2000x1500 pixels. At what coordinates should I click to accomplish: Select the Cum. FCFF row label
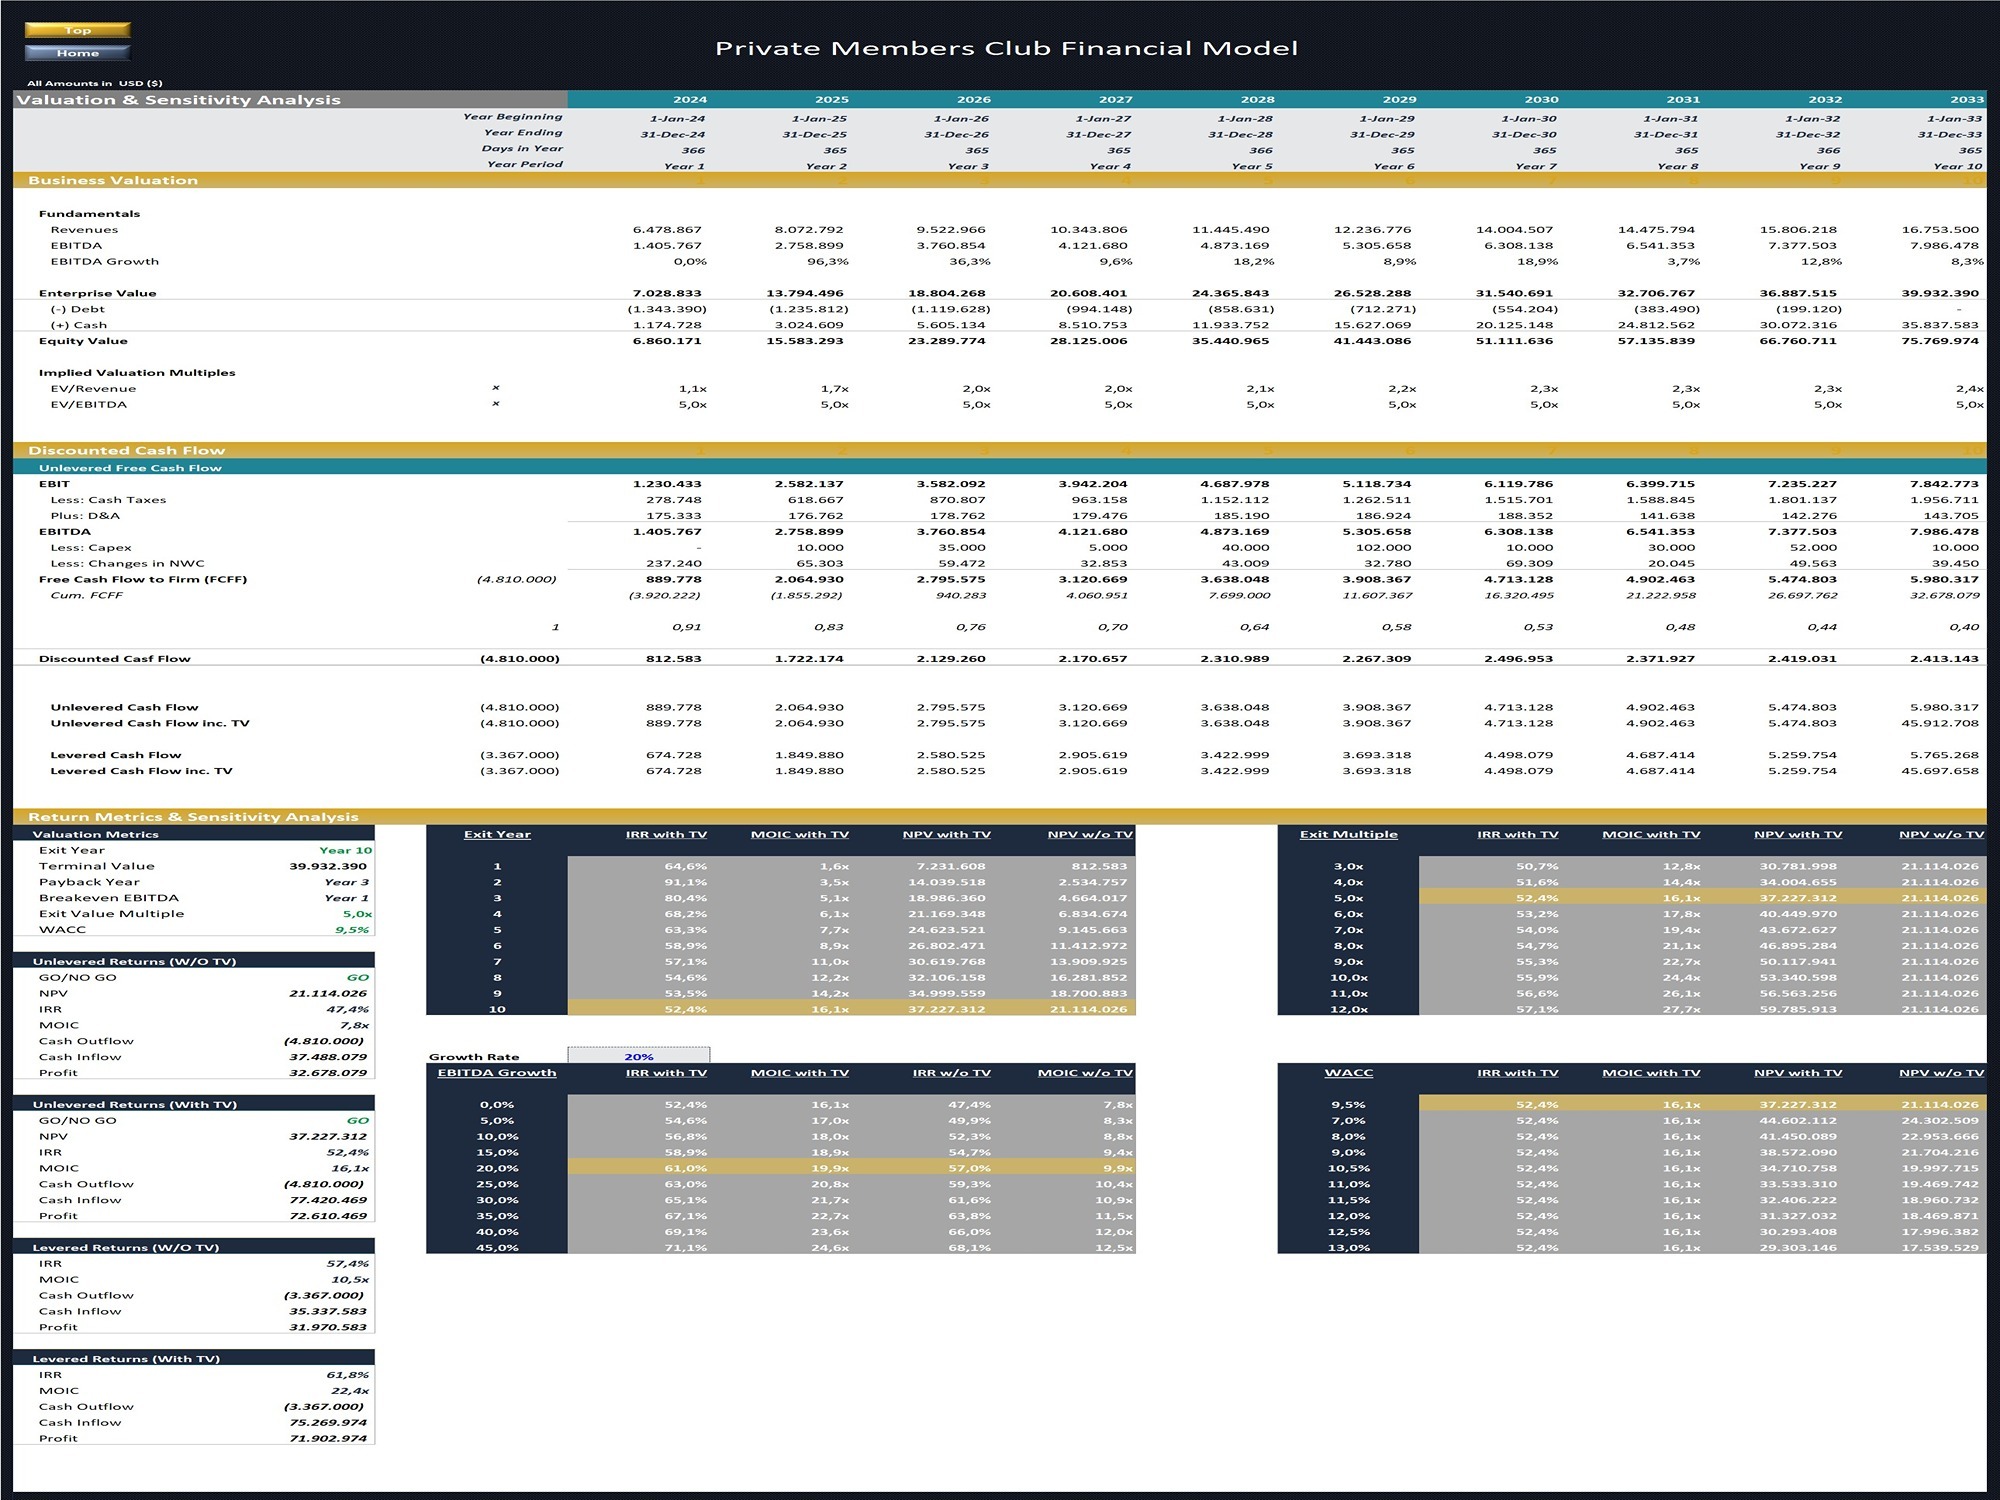pyautogui.click(x=86, y=595)
